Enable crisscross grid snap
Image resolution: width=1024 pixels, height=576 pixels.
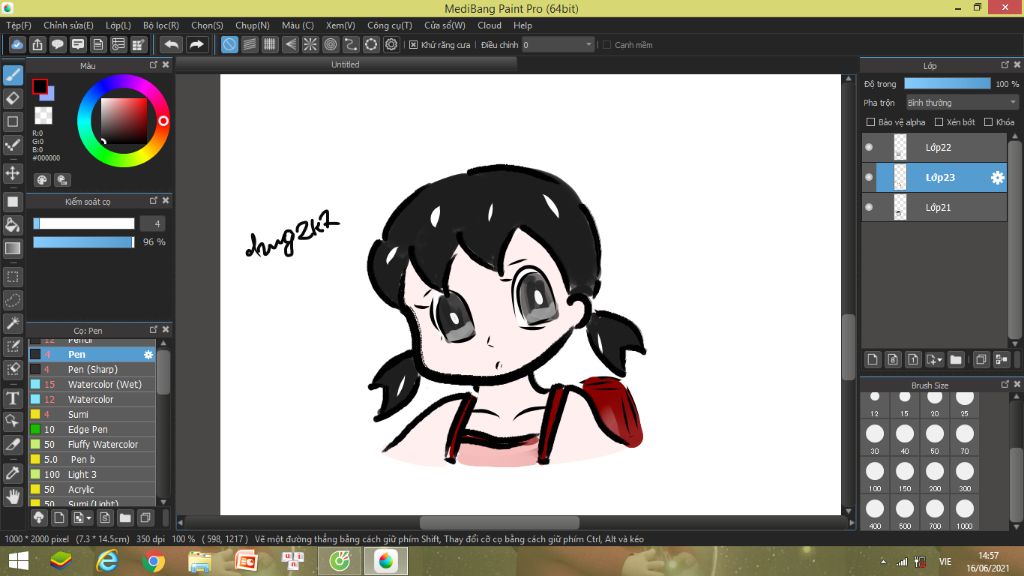click(270, 44)
